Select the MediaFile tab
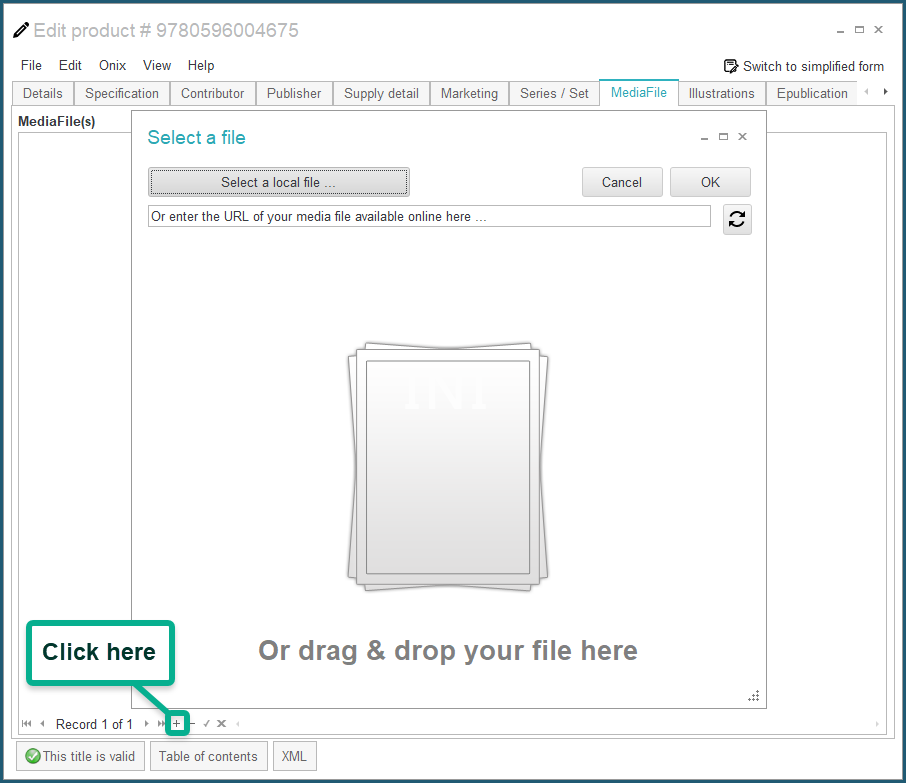Viewport: 906px width, 783px height. (x=639, y=92)
